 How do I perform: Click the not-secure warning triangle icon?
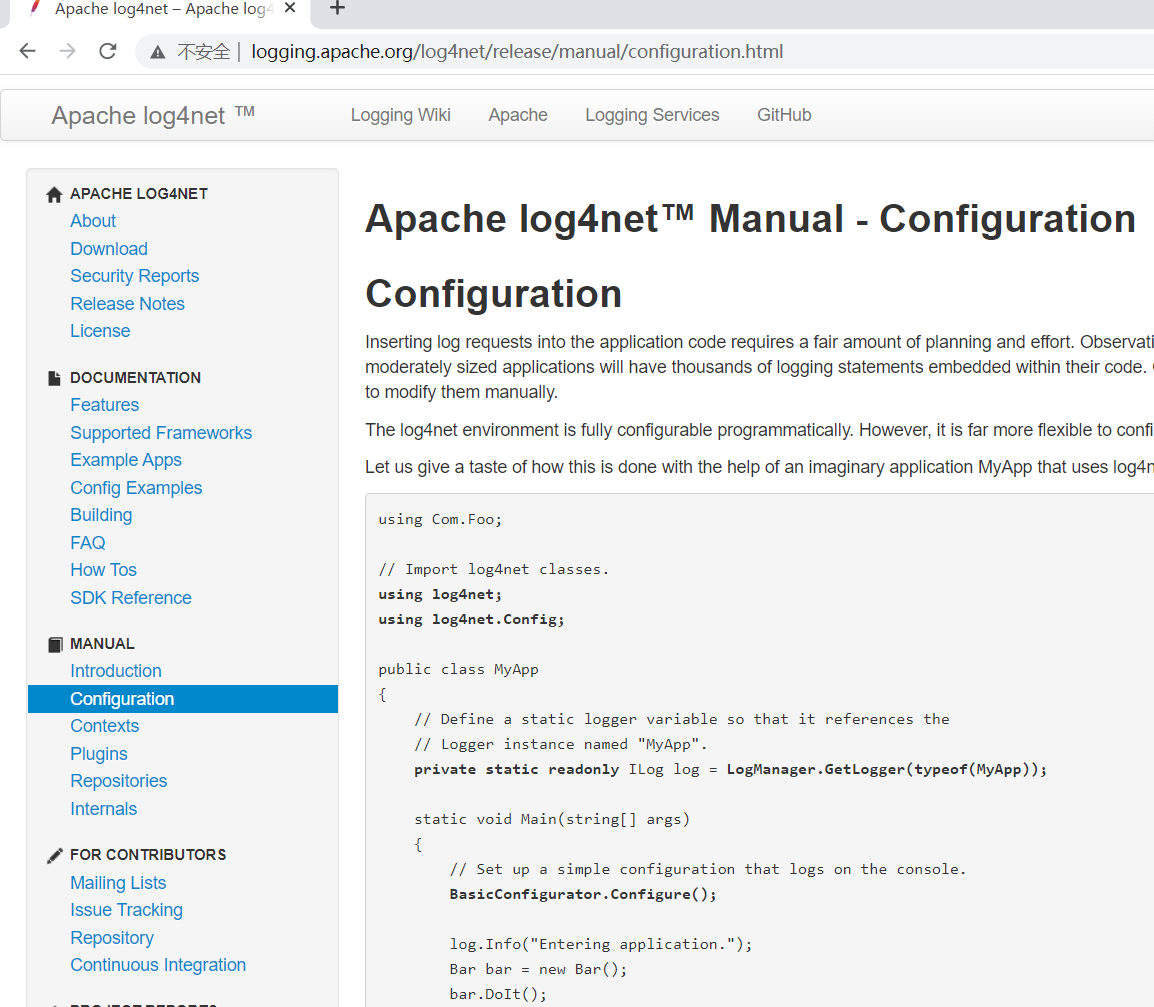click(157, 52)
